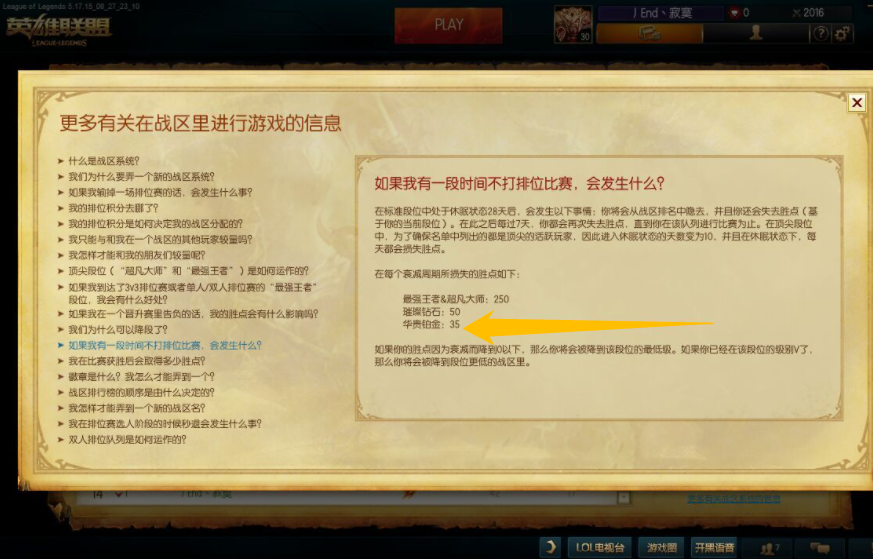873x559 pixels.
Task: Open the summoner profile silhouette icon
Action: pos(756,33)
